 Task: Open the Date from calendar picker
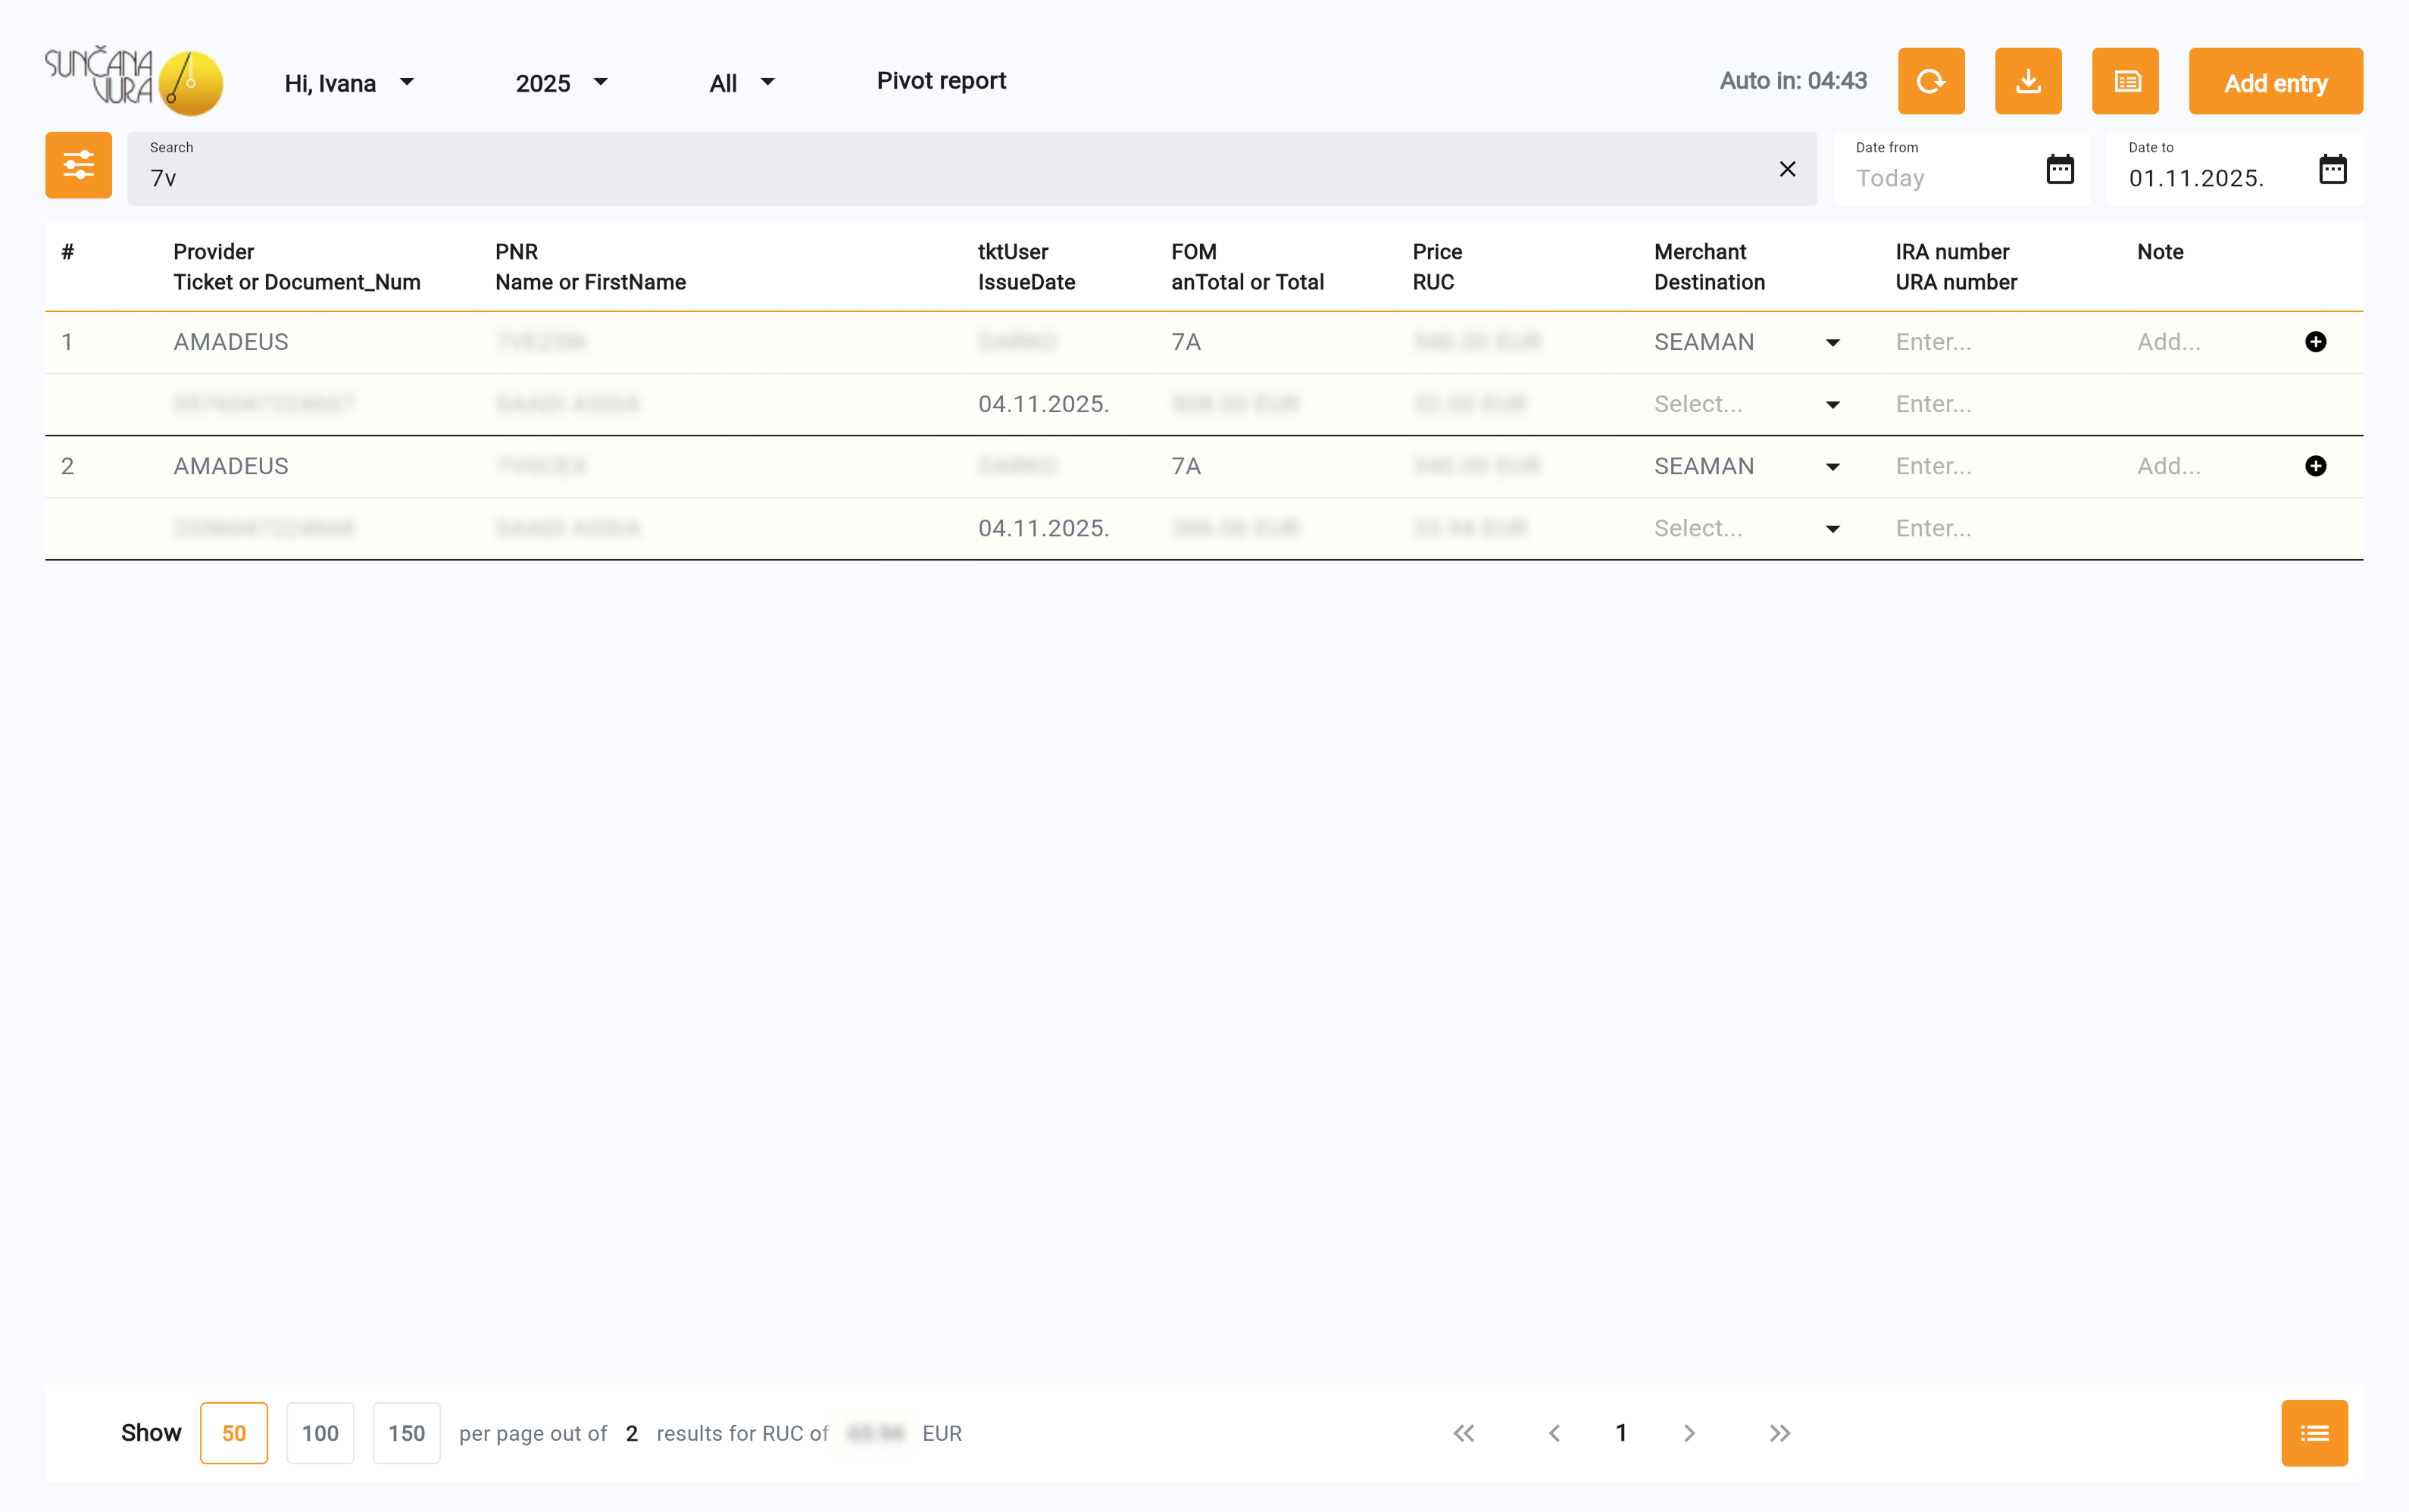pyautogui.click(x=2059, y=169)
